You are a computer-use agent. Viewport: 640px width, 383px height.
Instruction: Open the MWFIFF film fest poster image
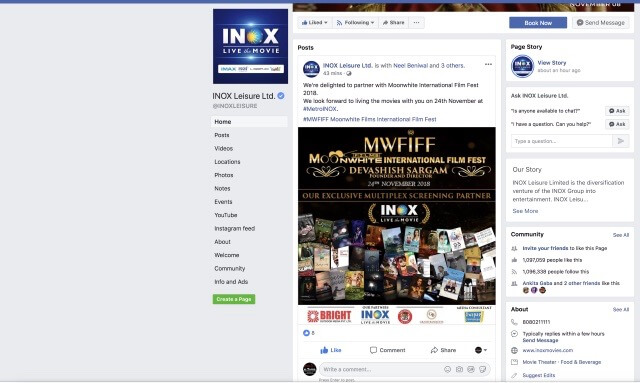(x=397, y=227)
